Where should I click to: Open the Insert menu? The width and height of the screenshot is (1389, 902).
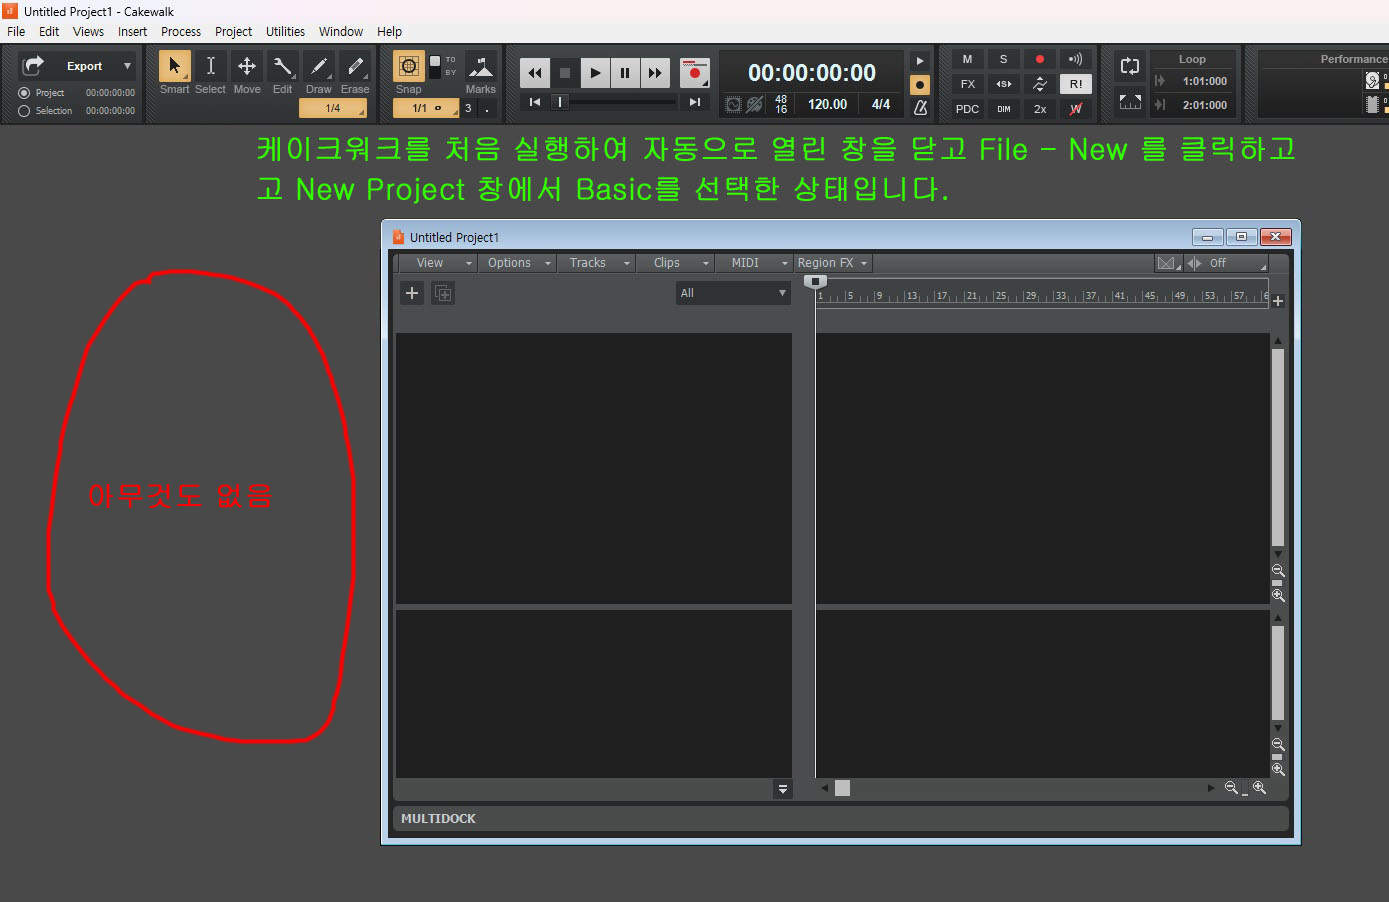click(x=132, y=31)
